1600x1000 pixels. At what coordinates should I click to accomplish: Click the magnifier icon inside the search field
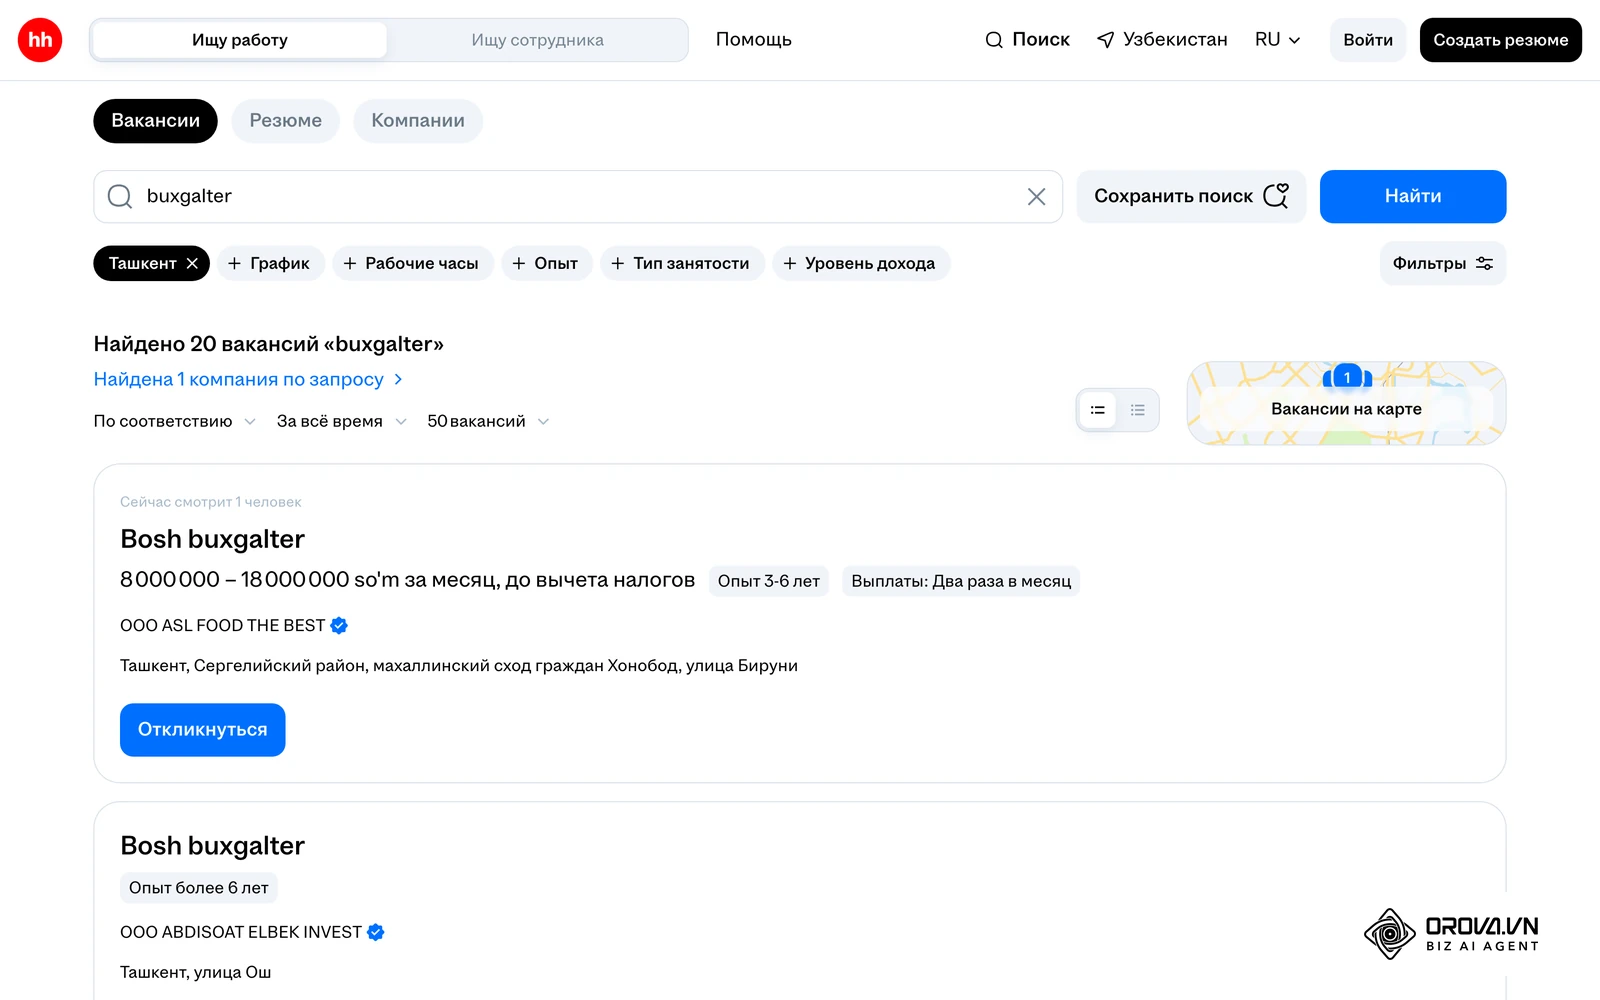click(x=120, y=196)
